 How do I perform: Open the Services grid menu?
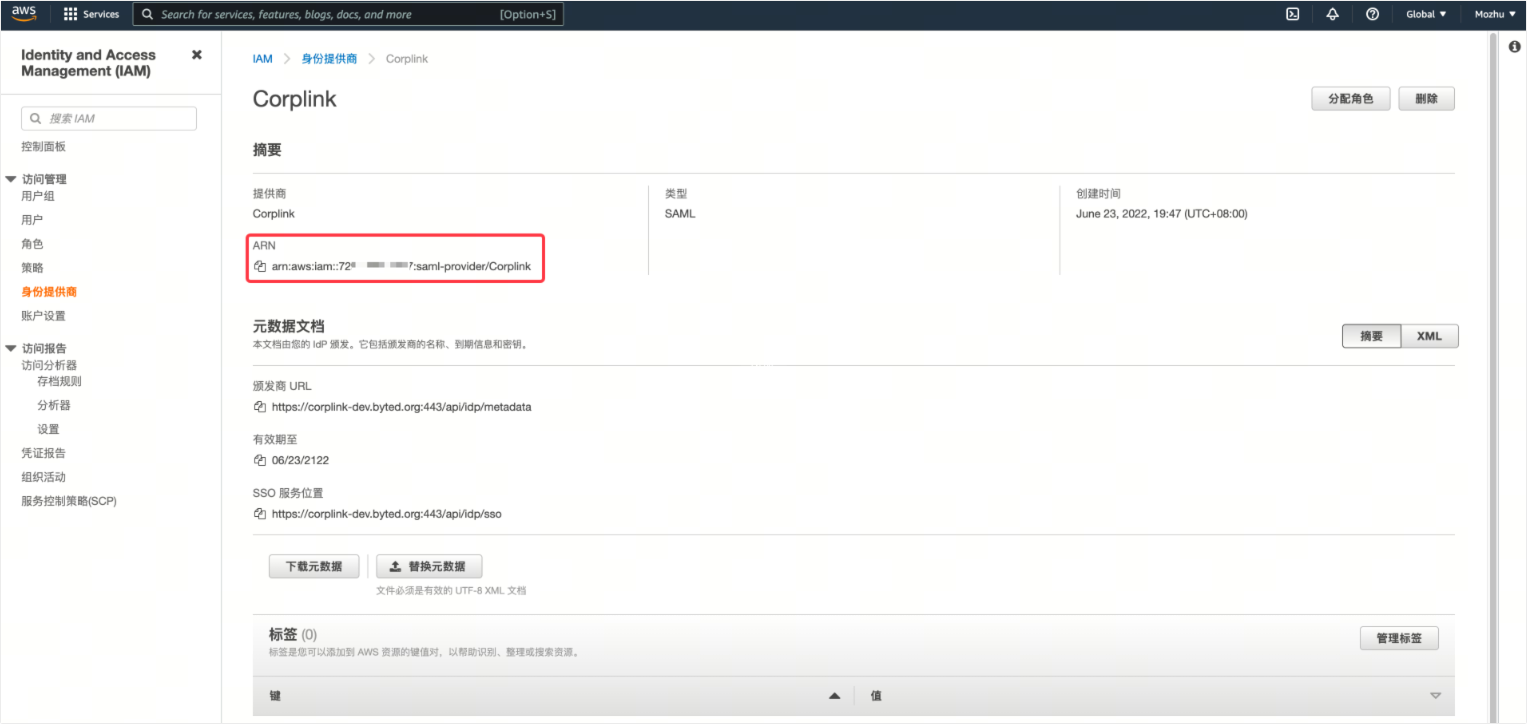[91, 14]
